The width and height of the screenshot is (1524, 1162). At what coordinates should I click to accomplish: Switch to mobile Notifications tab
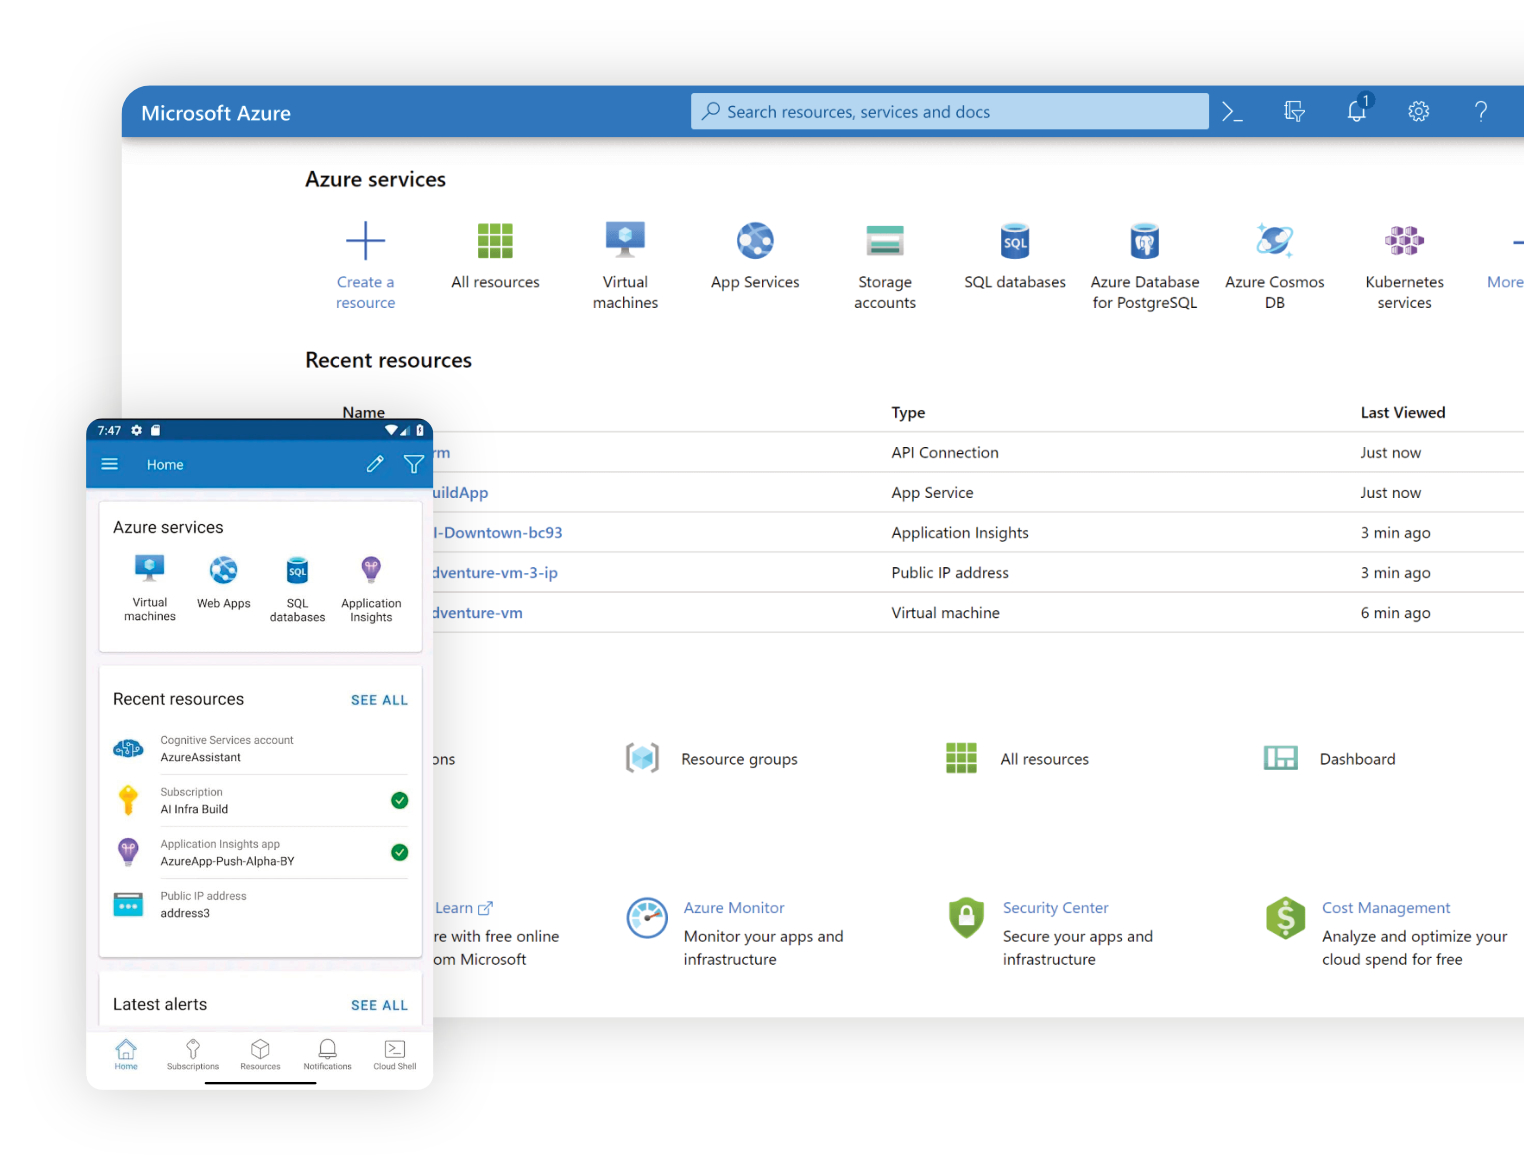point(327,1054)
